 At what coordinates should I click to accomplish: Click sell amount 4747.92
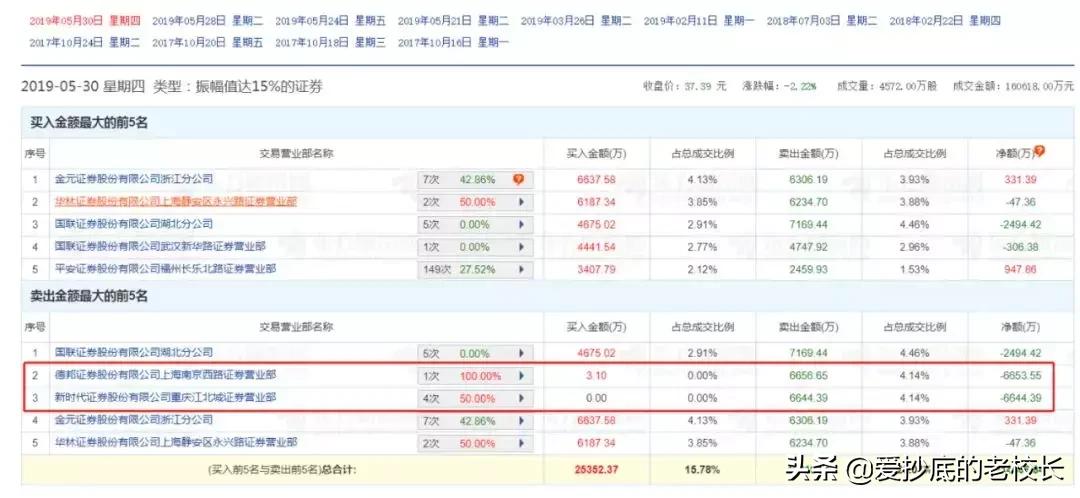[x=809, y=247]
